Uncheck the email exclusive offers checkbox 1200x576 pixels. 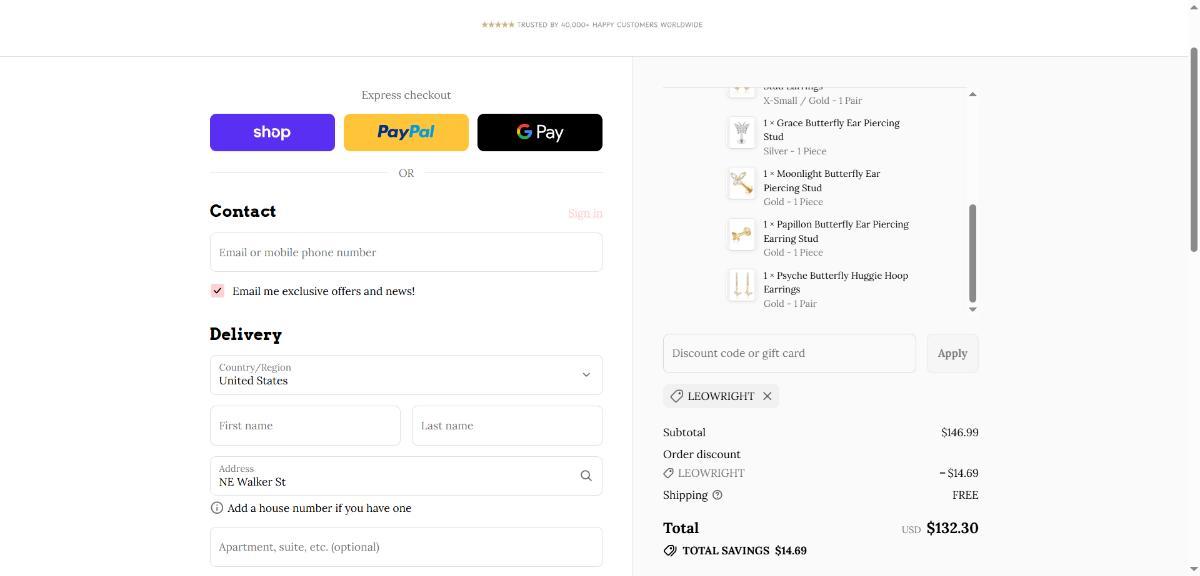pyautogui.click(x=217, y=291)
